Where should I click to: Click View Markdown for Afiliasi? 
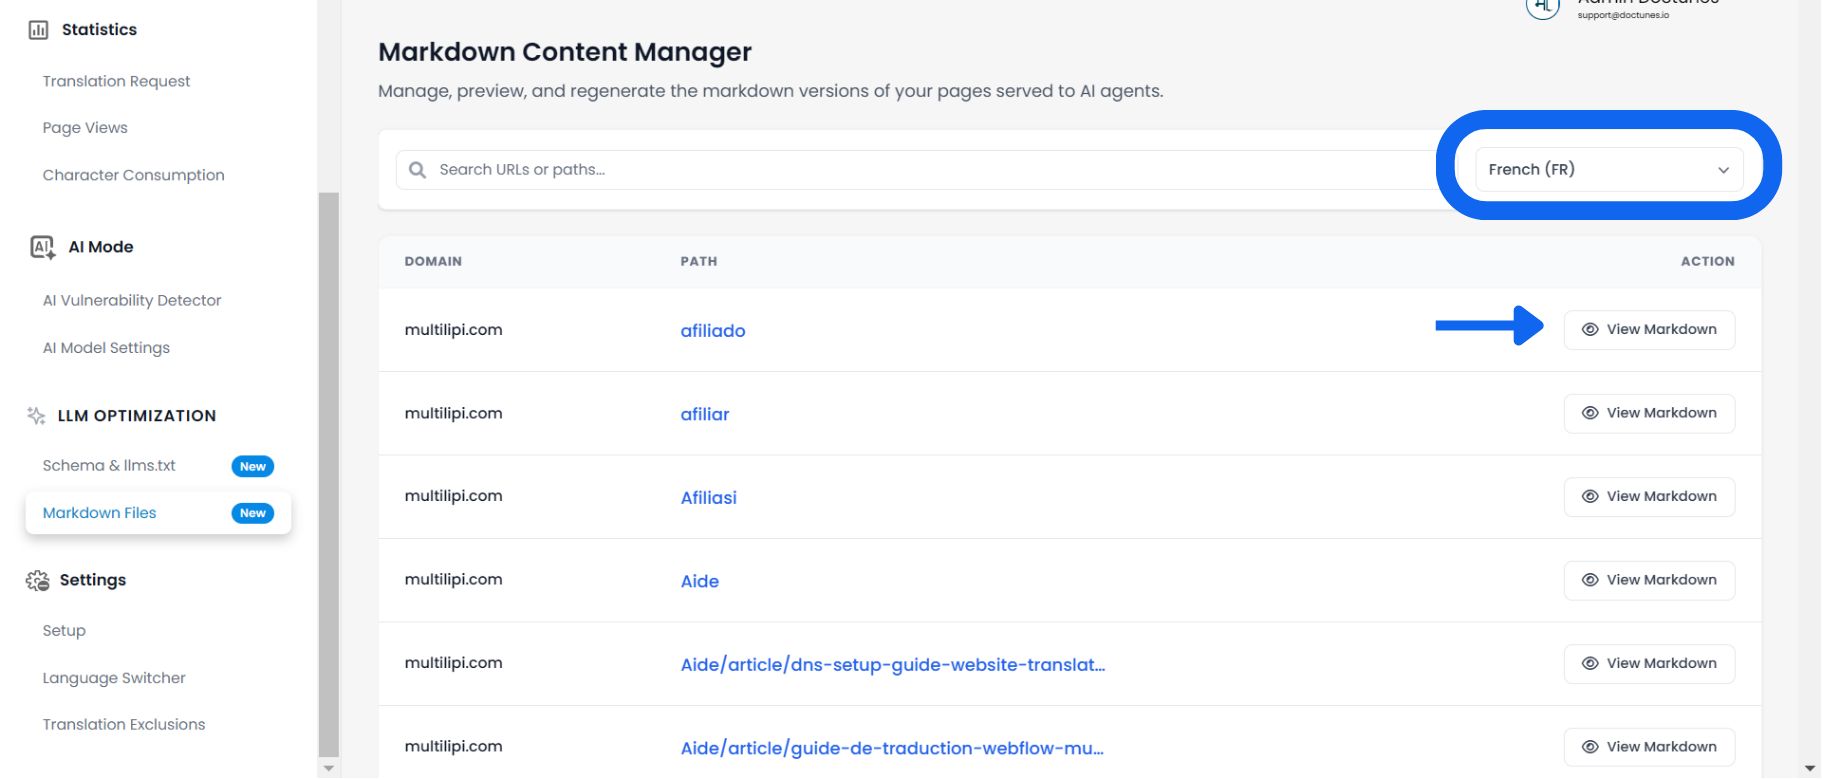click(x=1649, y=497)
